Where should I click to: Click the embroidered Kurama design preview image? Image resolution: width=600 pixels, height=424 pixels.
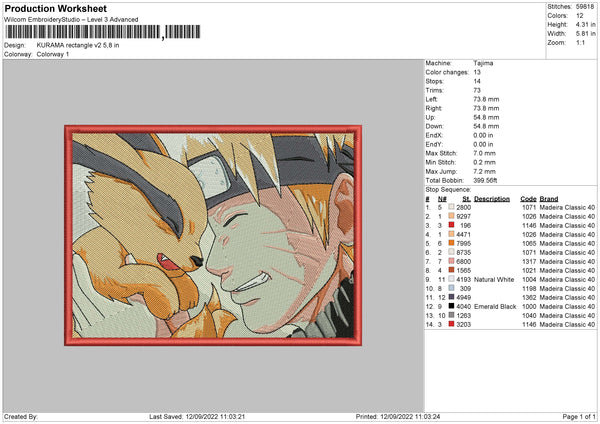click(x=213, y=235)
